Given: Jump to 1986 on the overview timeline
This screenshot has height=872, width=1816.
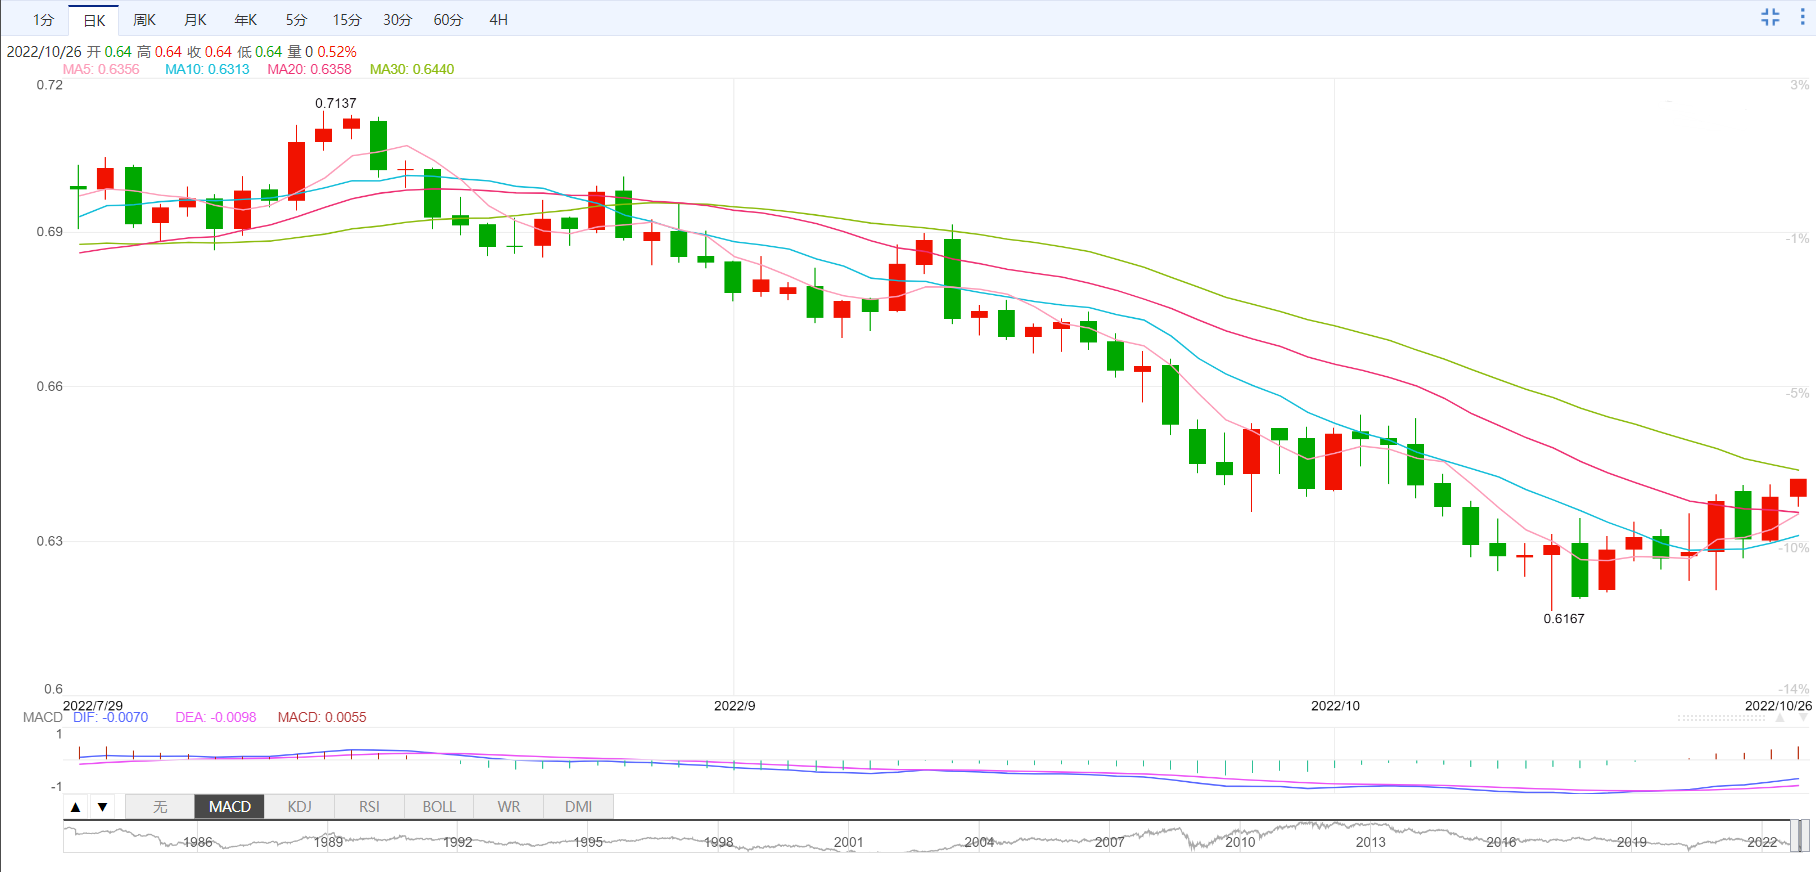Looking at the screenshot, I should pos(198,842).
